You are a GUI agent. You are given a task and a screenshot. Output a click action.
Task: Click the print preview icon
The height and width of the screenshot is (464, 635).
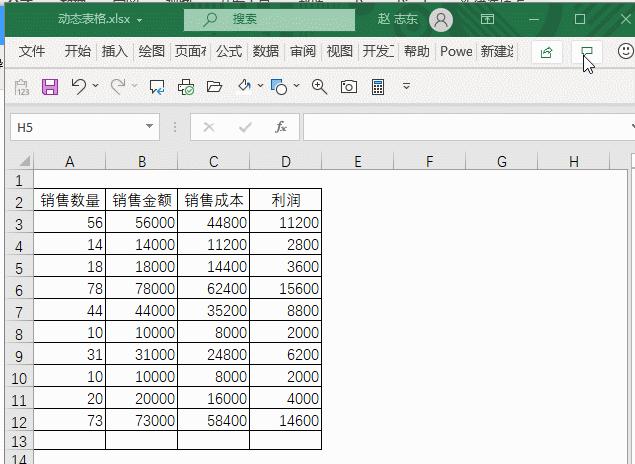(x=186, y=87)
